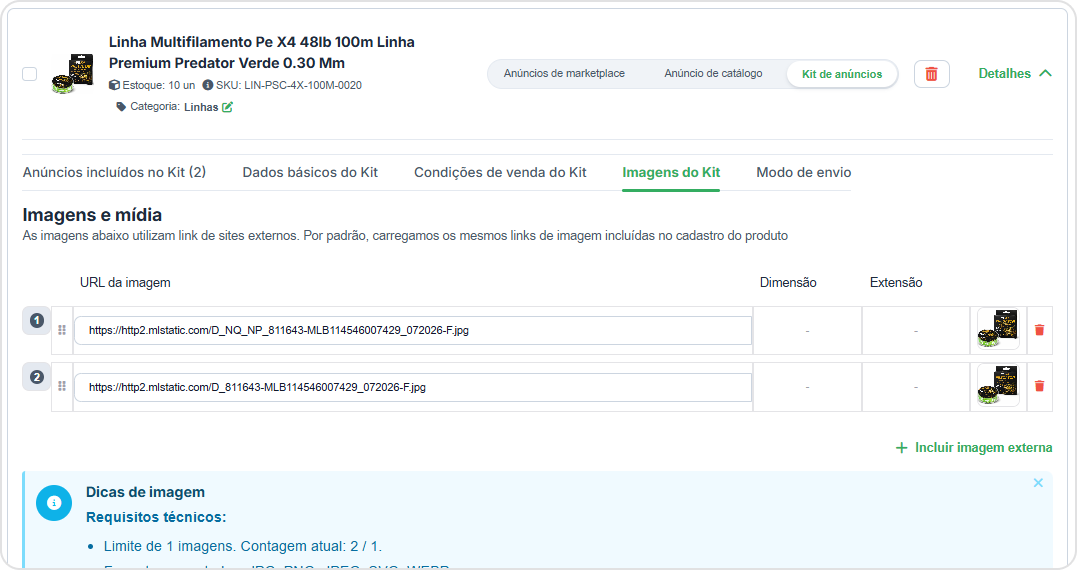1077x570 pixels.
Task: Click the number 2 row badge
Action: coord(37,377)
